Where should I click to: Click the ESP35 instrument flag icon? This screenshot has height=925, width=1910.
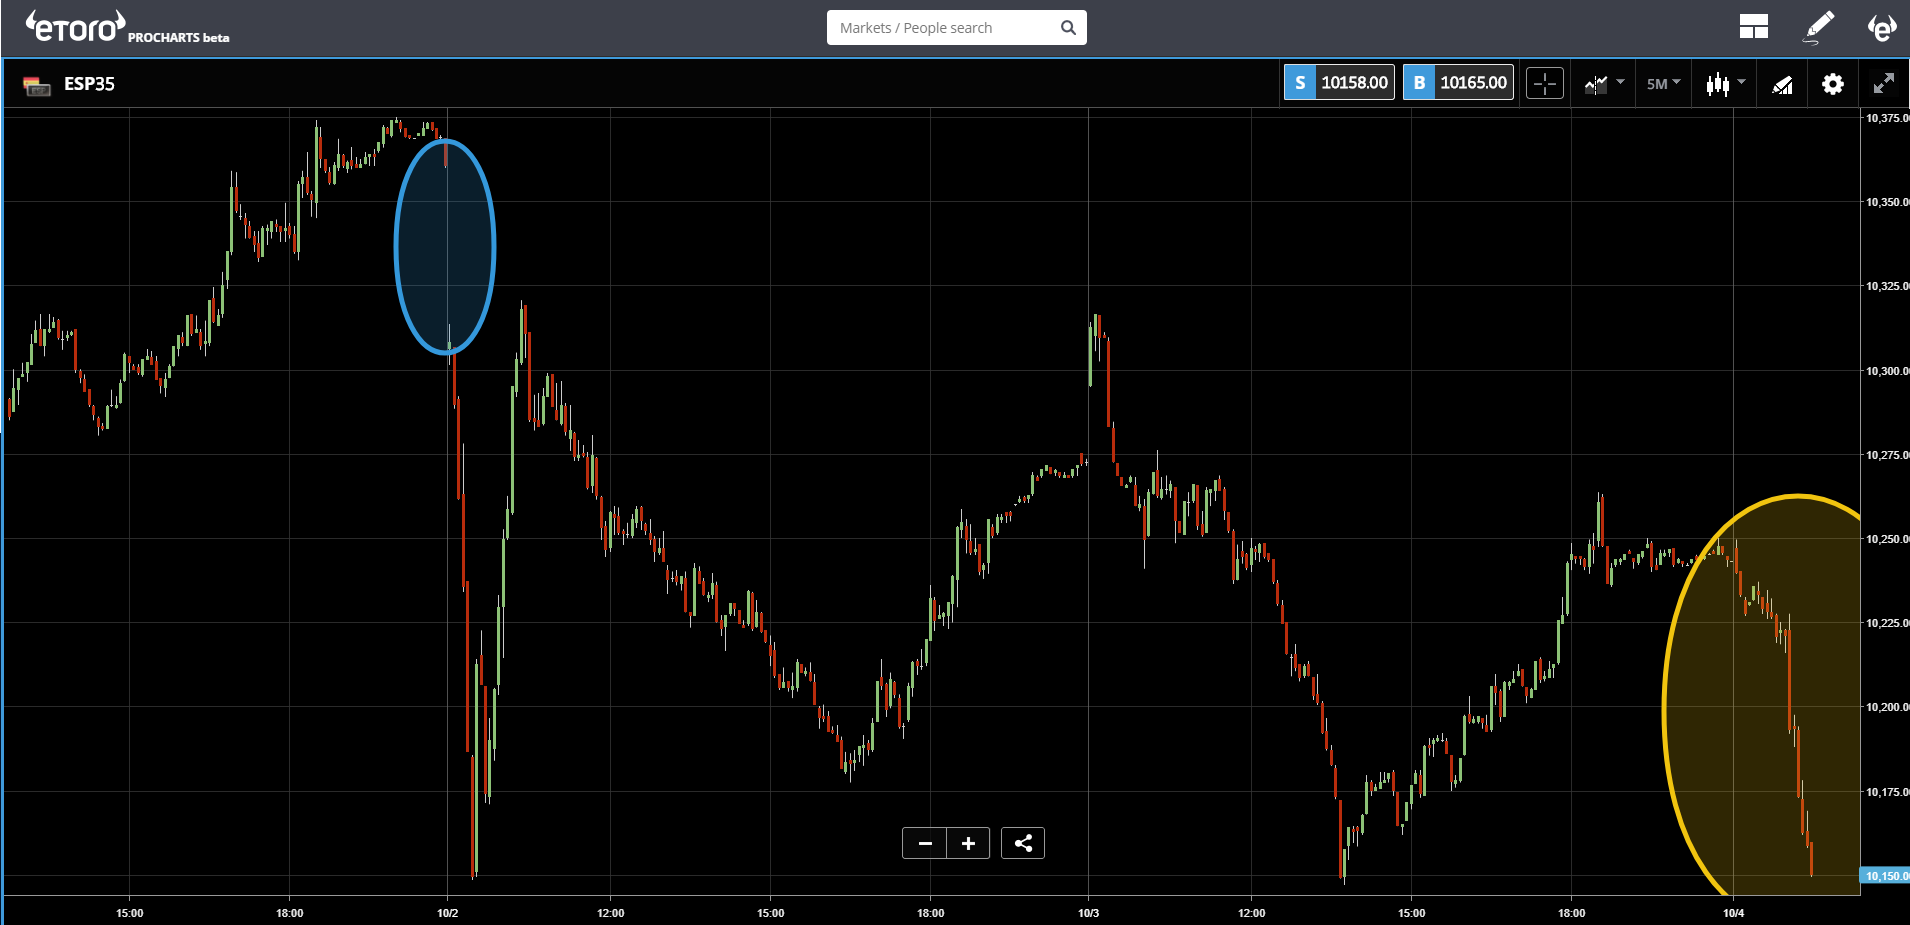click(37, 85)
